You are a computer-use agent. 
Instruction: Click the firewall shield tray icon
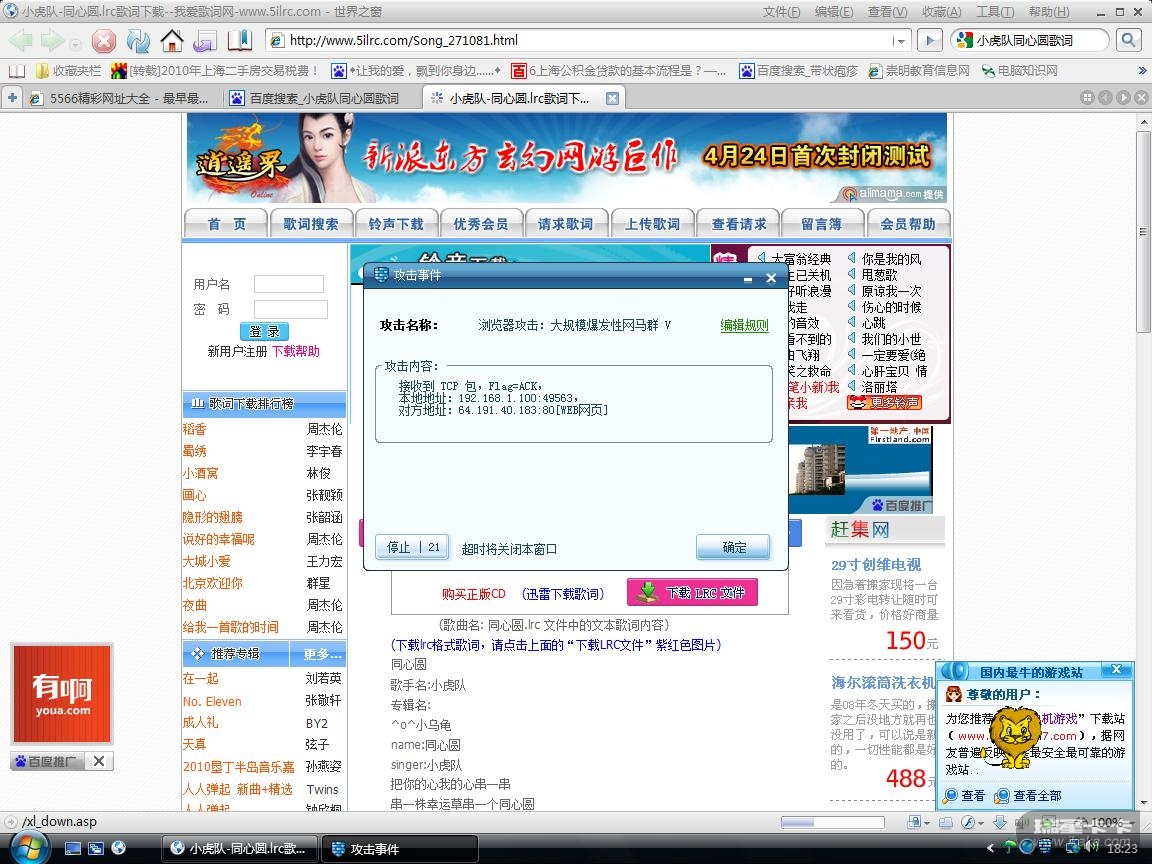pos(1045,847)
